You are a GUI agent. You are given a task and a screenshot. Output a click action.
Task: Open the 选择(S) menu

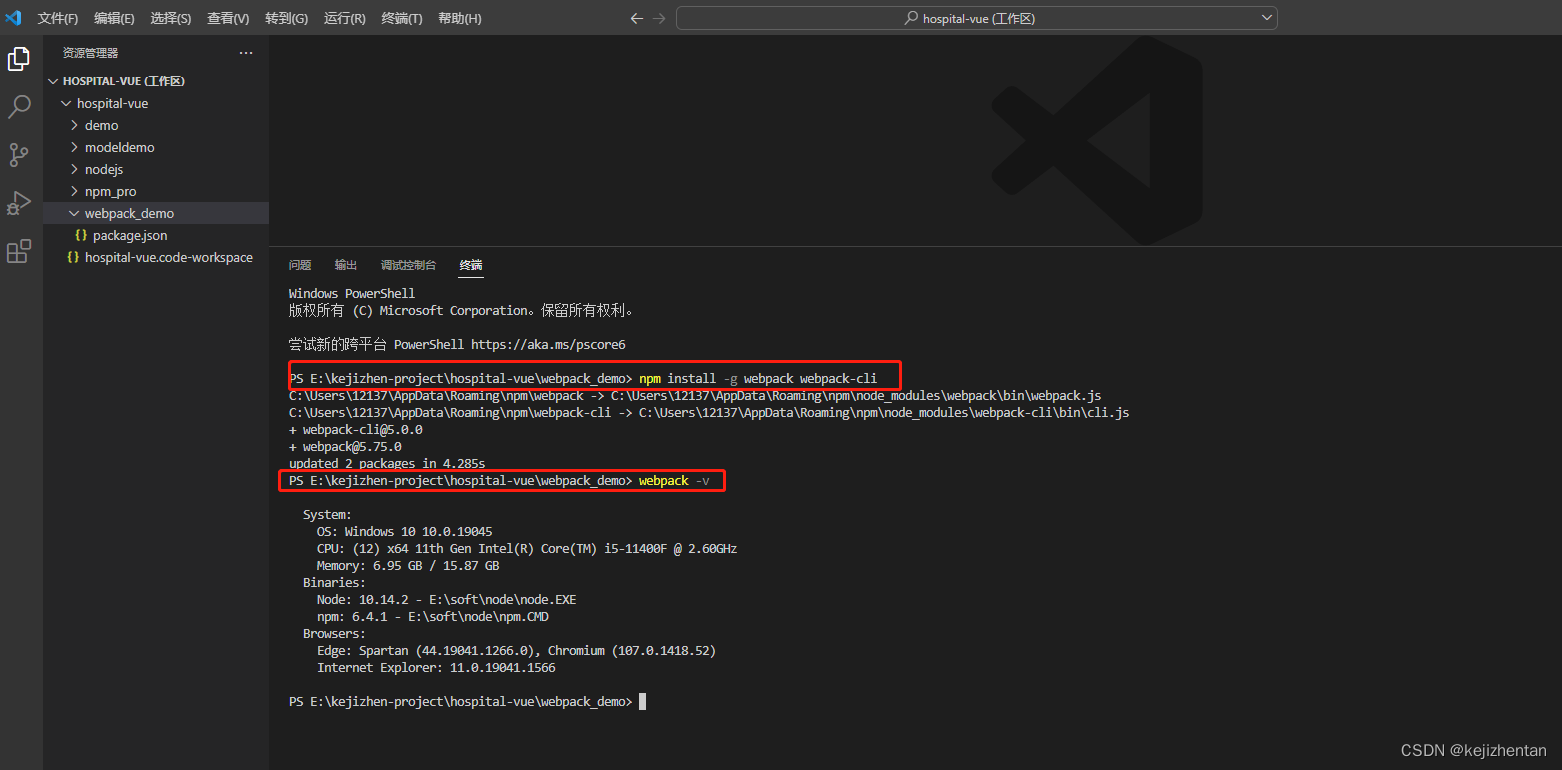tap(171, 18)
